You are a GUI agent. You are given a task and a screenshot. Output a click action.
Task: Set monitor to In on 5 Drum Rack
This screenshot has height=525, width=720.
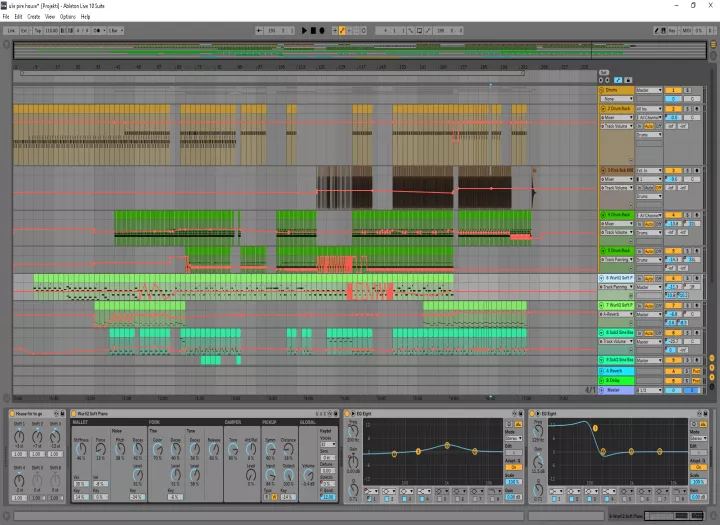[x=639, y=251]
